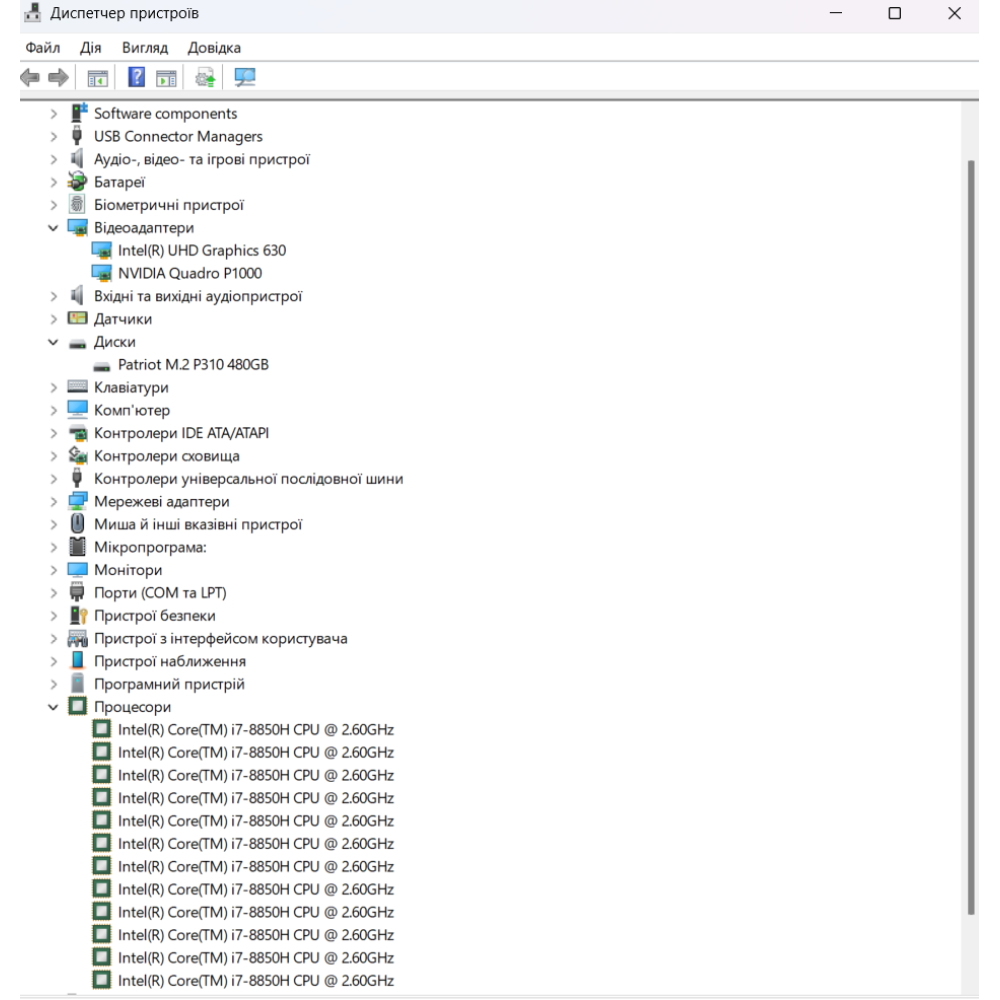Screen dimensions: 1000x1000
Task: Open the Дія menu
Action: point(91,48)
